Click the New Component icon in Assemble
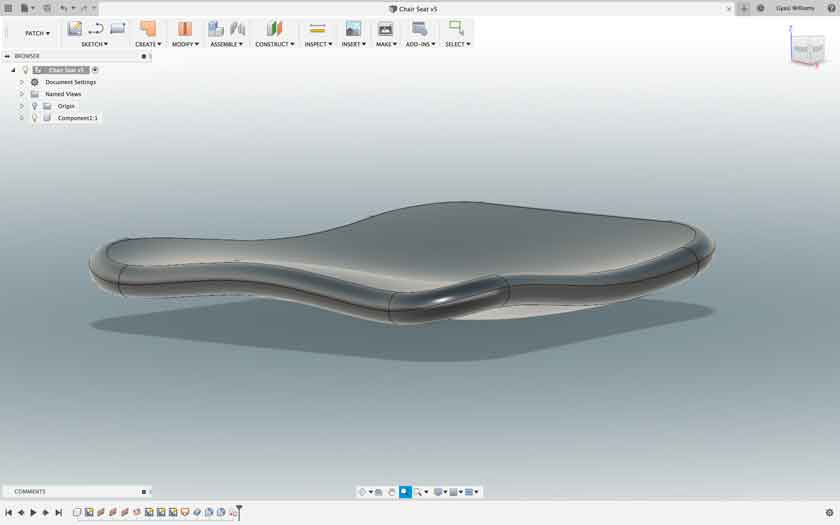Image resolution: width=840 pixels, height=525 pixels. (216, 28)
